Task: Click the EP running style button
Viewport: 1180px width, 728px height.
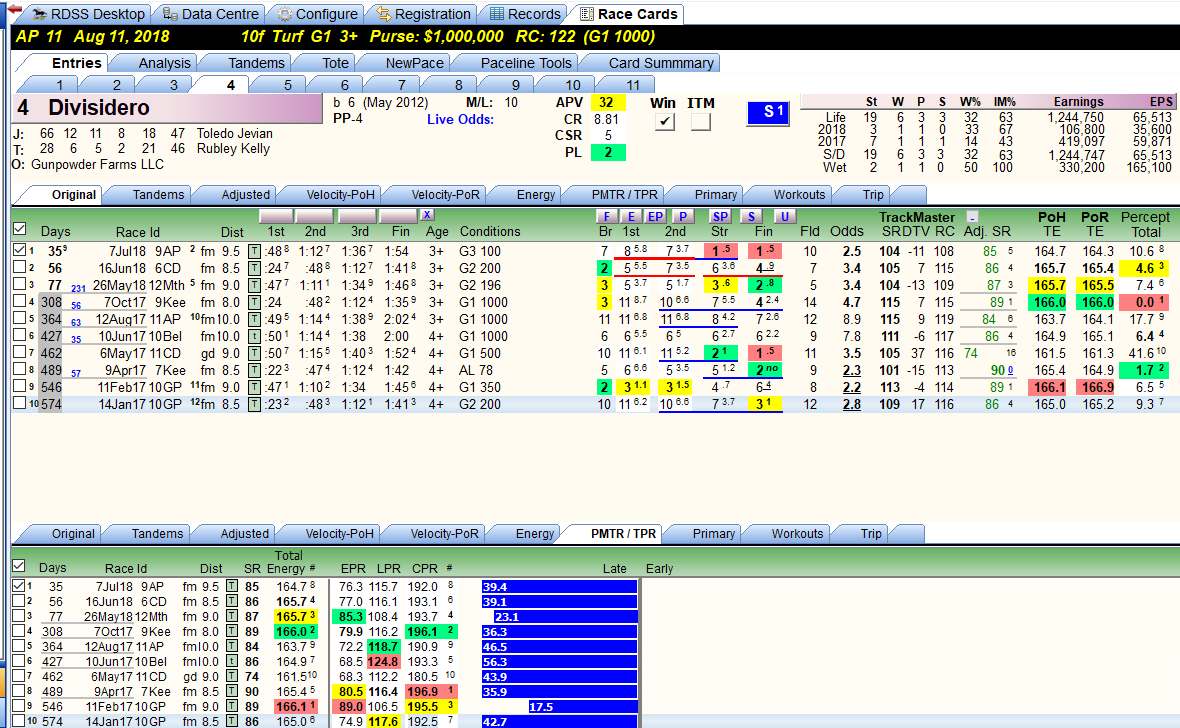Action: (x=655, y=217)
